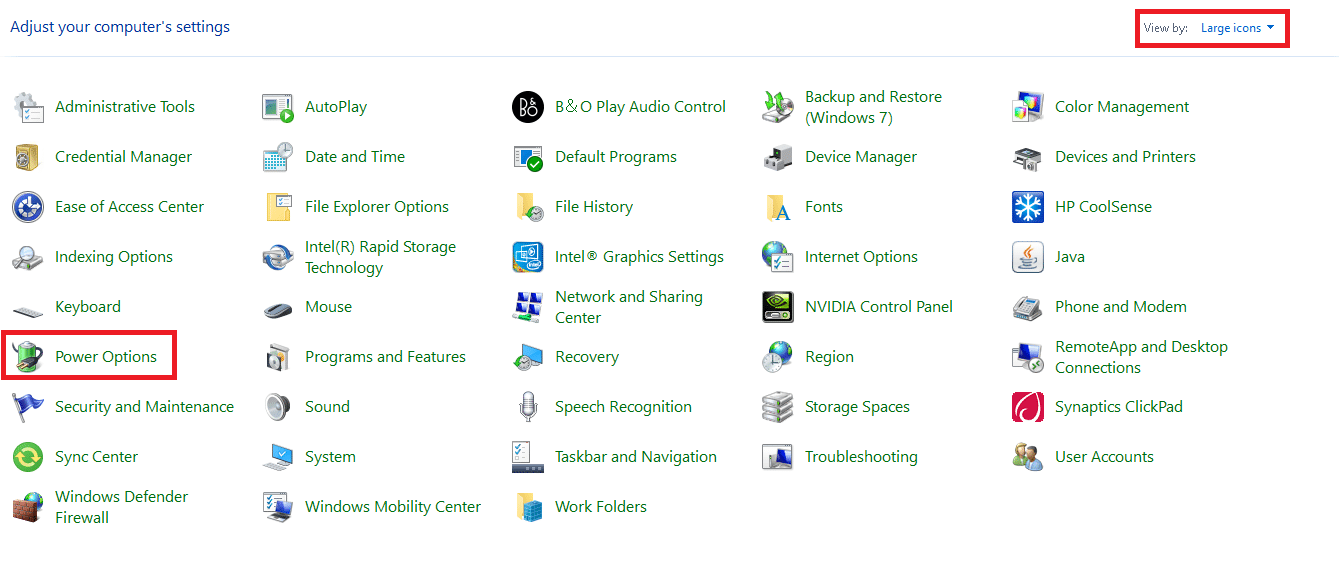Open the Synaptics ClickPad icon

(1028, 407)
